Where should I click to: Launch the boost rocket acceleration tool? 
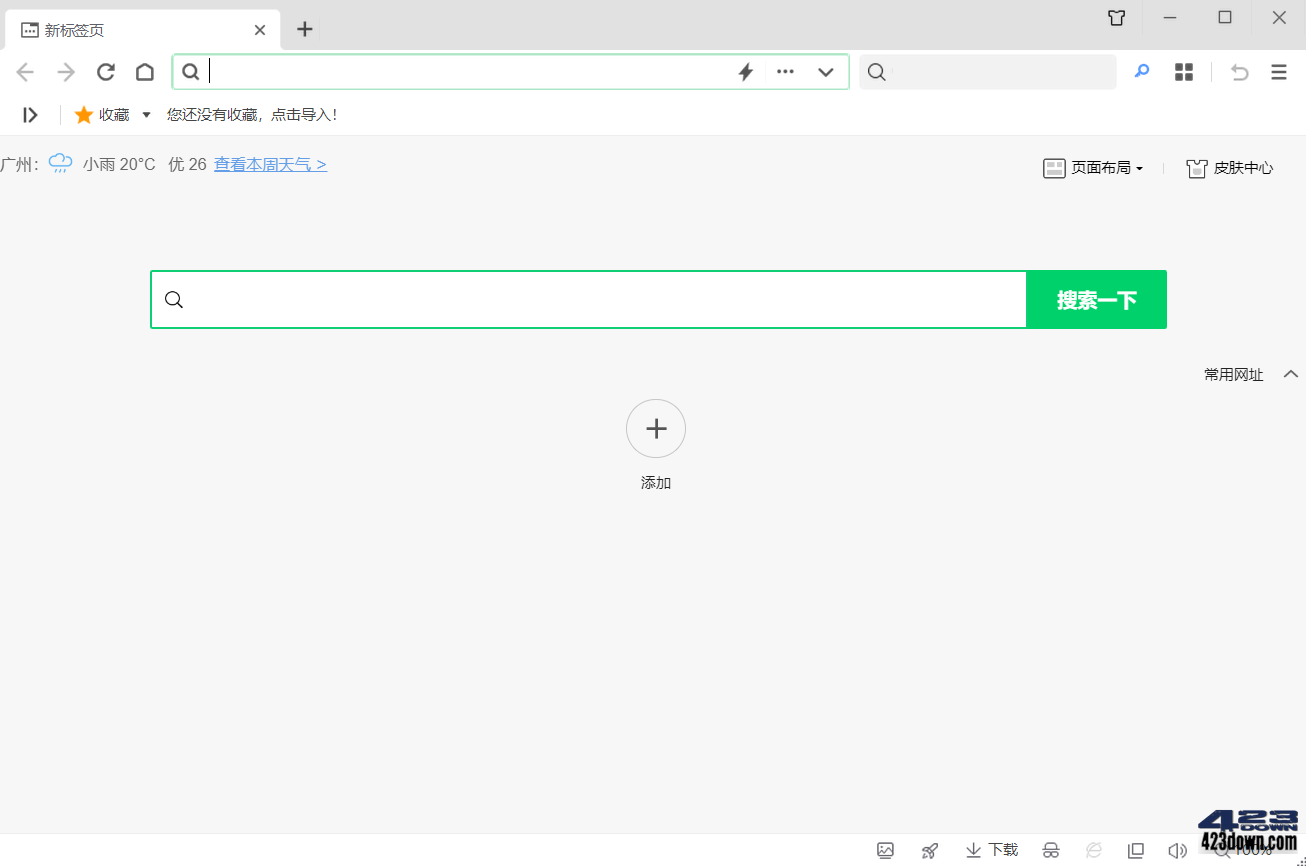point(929,850)
